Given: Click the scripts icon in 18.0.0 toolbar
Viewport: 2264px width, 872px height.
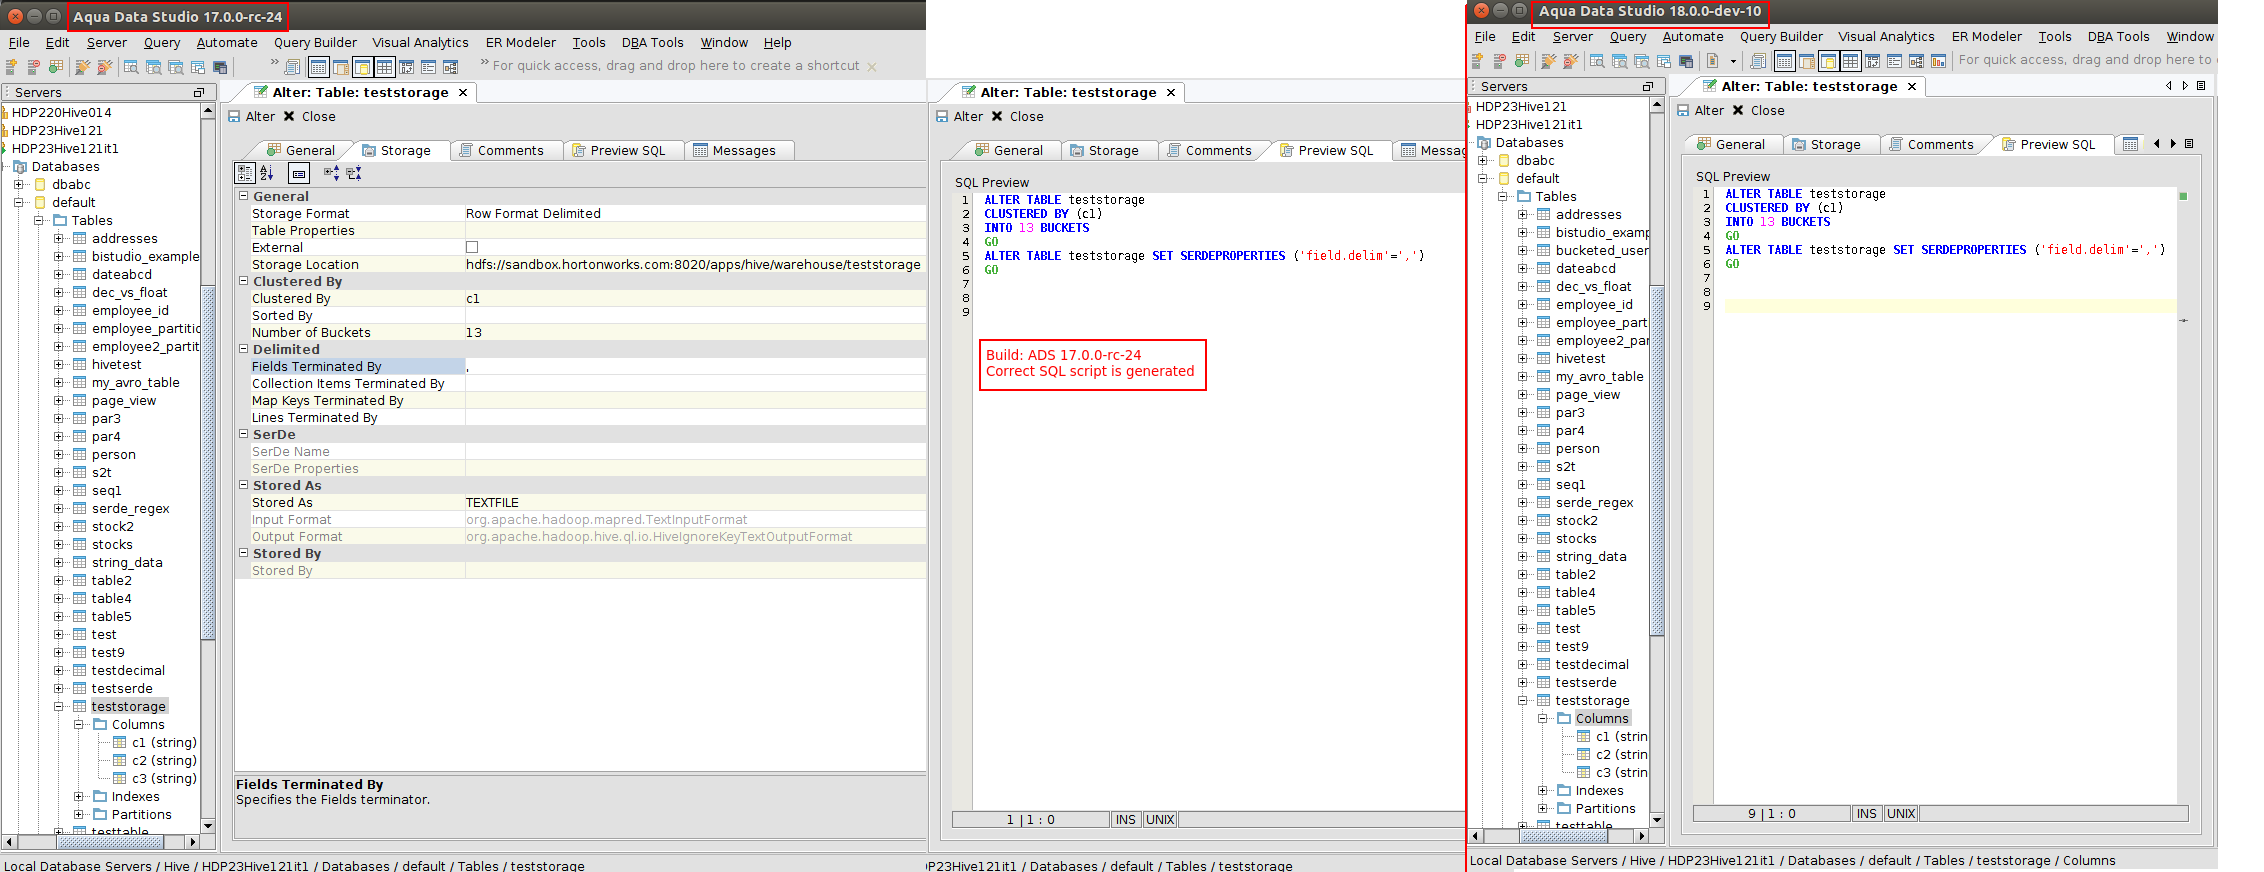Looking at the screenshot, I should click(1759, 61).
